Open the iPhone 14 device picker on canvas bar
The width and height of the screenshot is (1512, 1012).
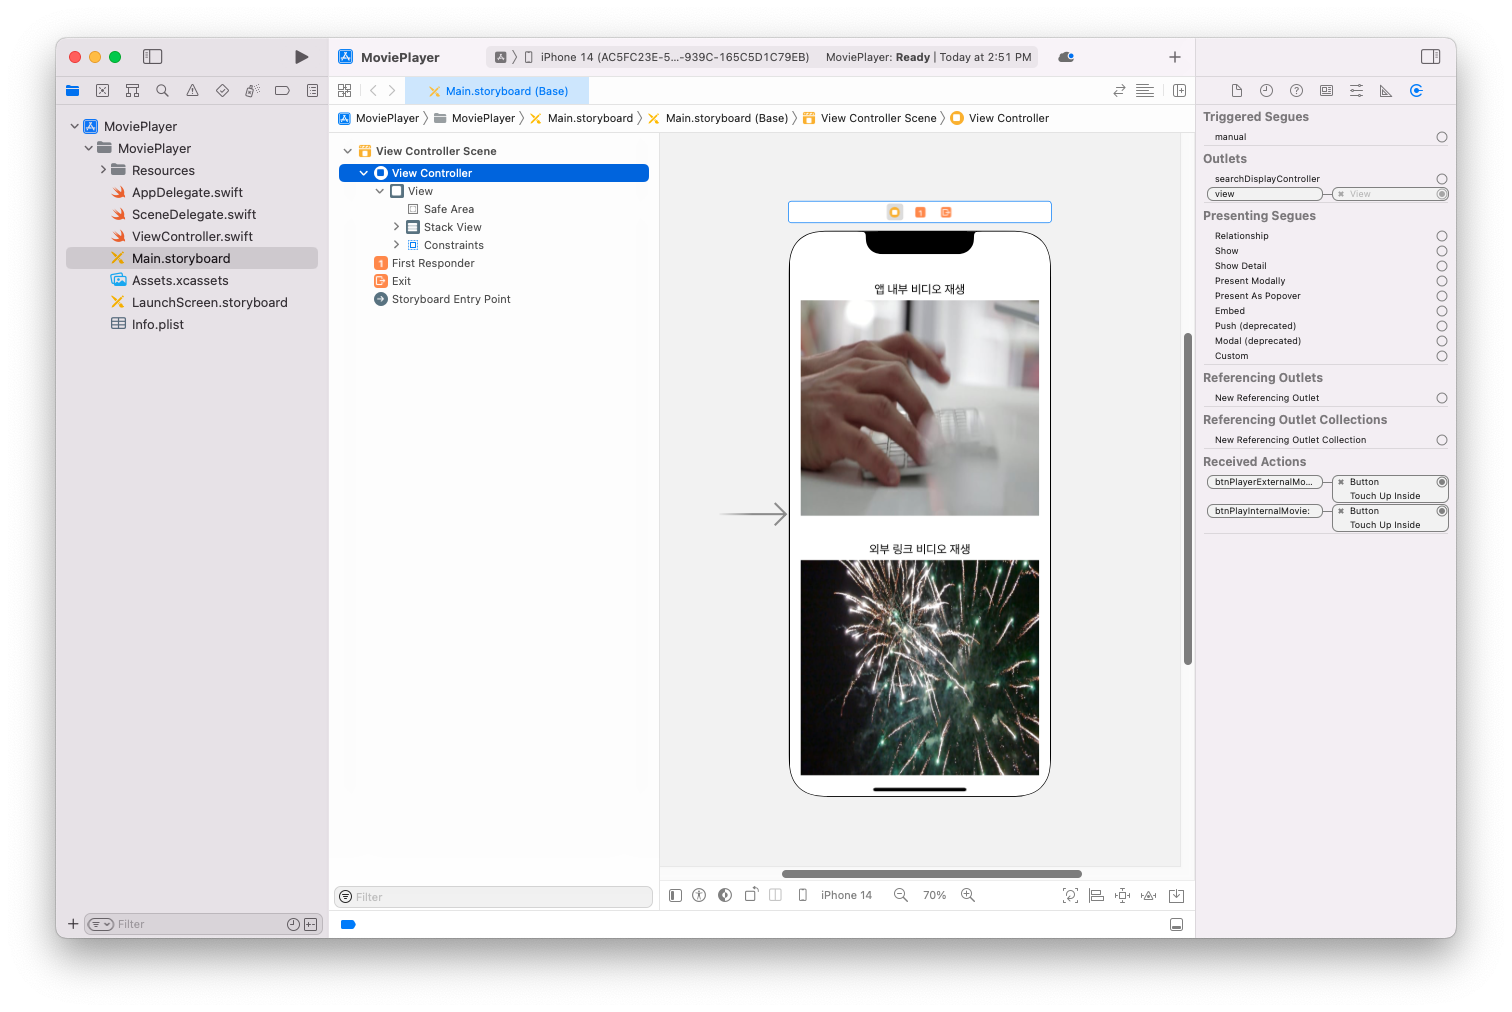[x=836, y=895]
